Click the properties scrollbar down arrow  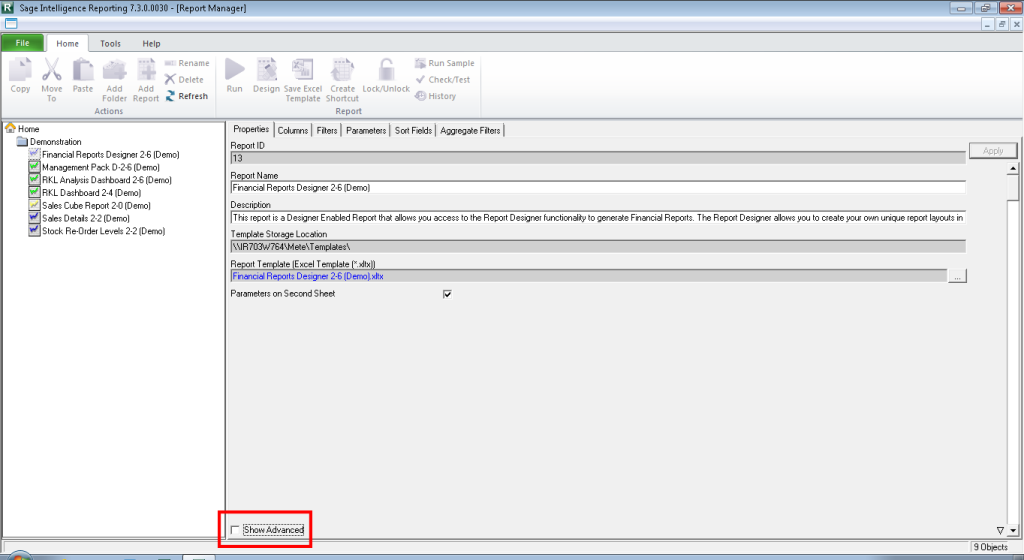pyautogui.click(x=1013, y=531)
